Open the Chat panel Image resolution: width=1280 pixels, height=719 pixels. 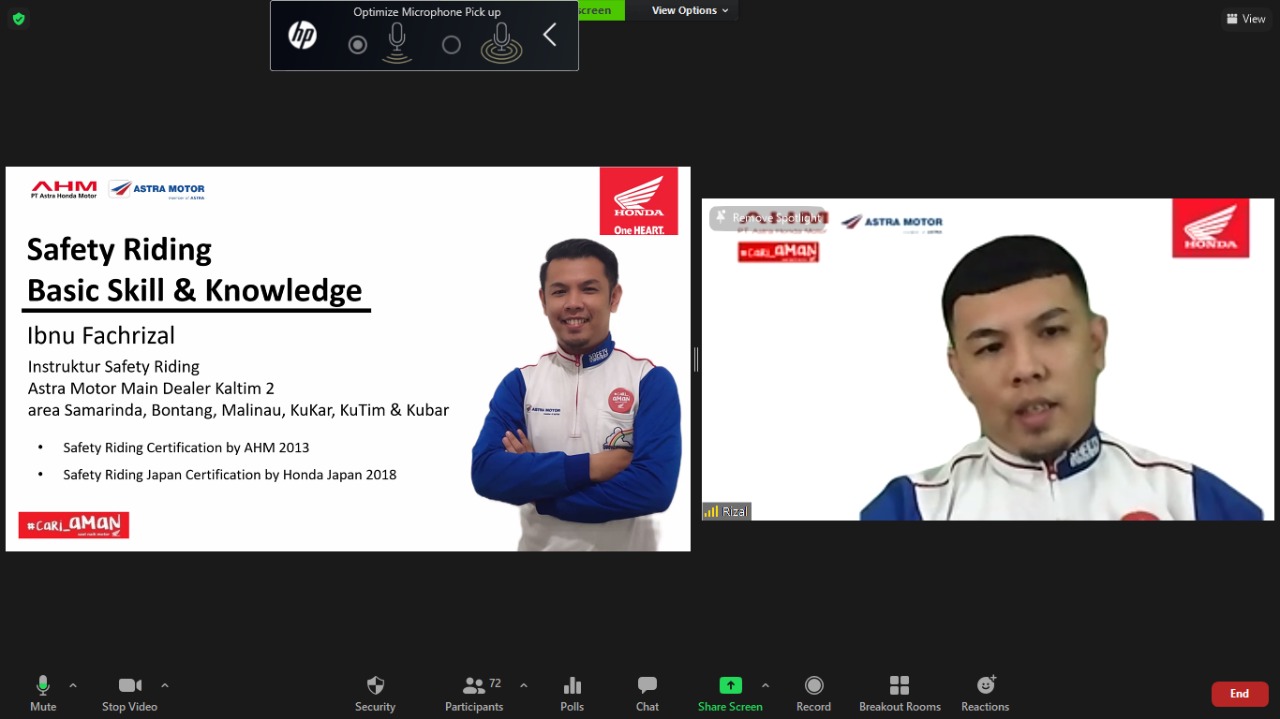tap(647, 693)
